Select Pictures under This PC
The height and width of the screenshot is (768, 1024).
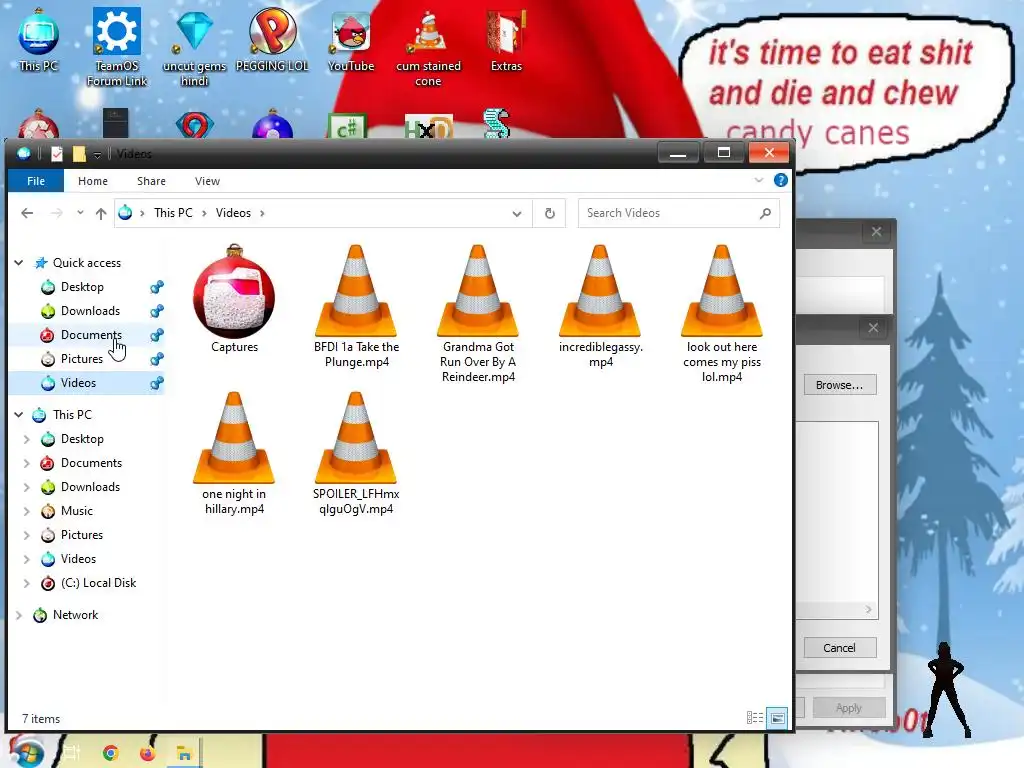82,535
